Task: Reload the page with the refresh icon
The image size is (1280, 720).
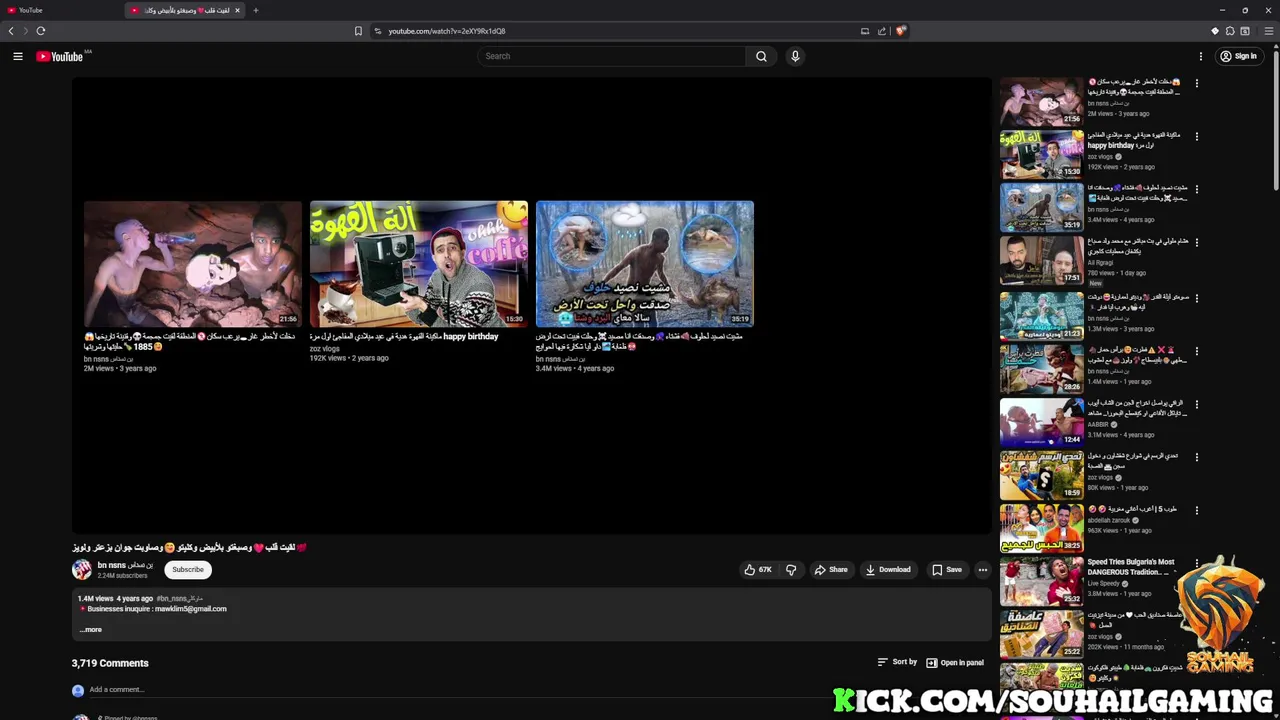Action: [x=41, y=31]
